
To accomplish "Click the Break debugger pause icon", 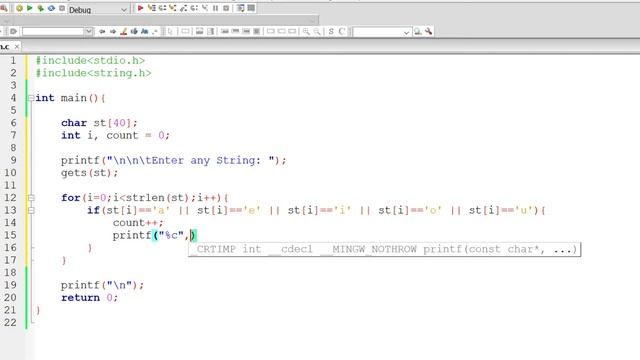I will click(x=215, y=8).
